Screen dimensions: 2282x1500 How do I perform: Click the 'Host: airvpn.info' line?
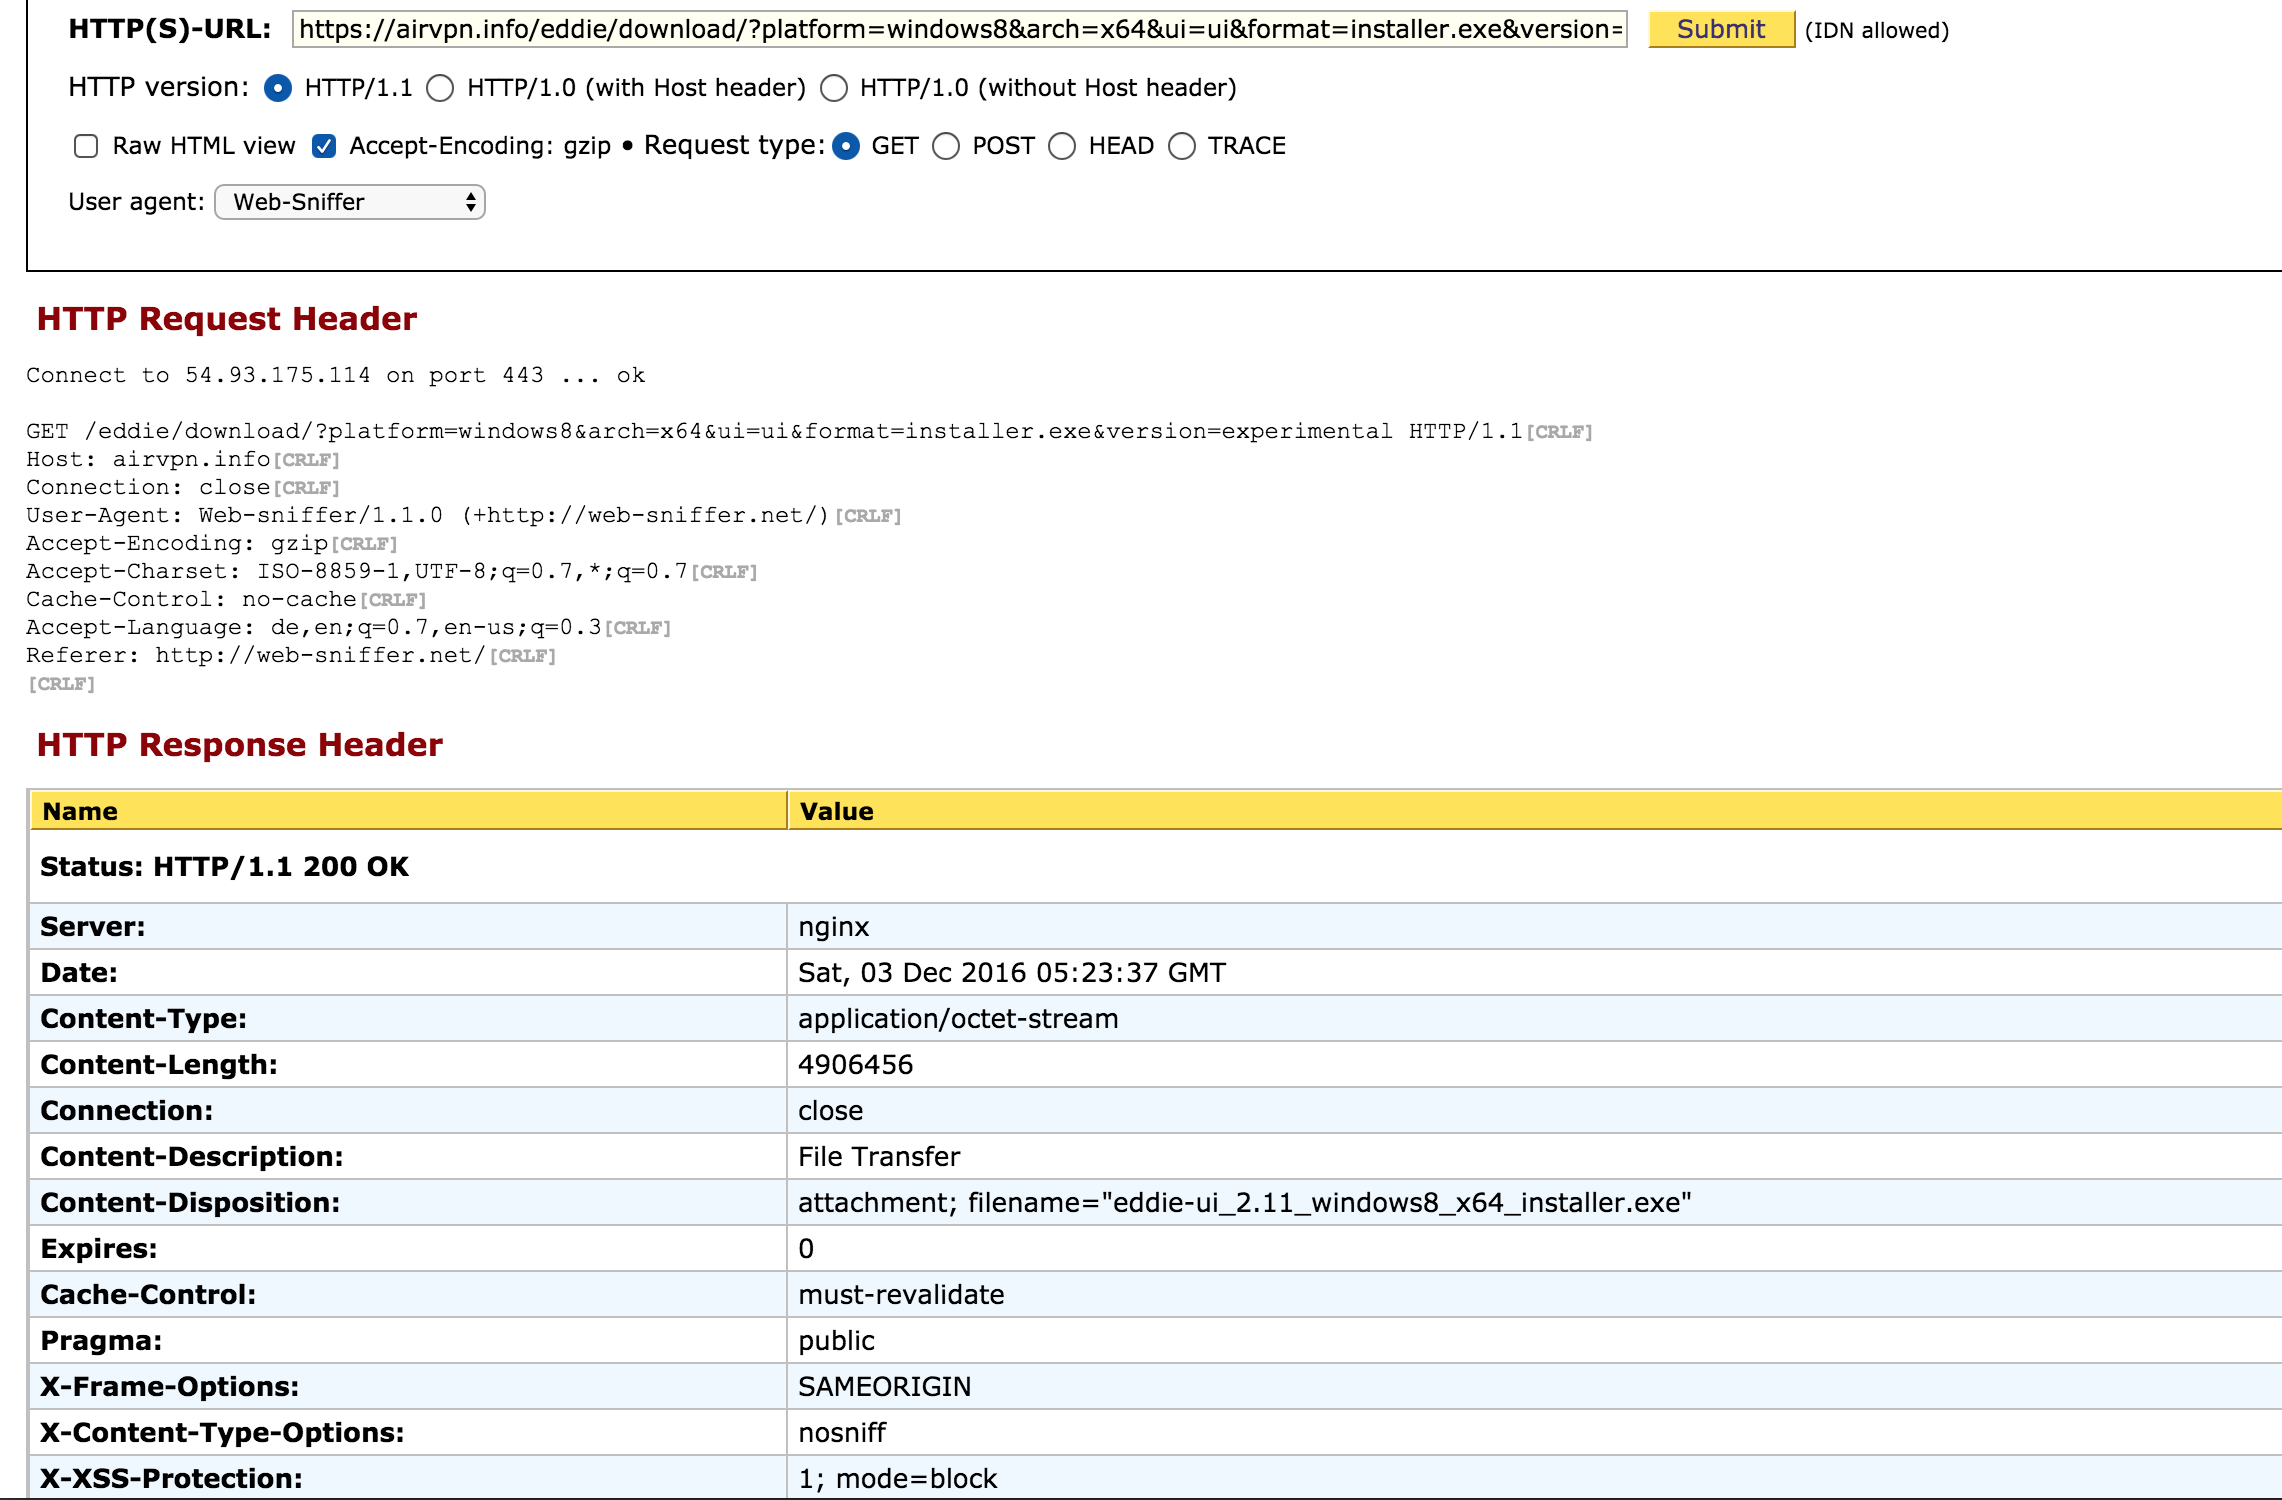(x=183, y=459)
